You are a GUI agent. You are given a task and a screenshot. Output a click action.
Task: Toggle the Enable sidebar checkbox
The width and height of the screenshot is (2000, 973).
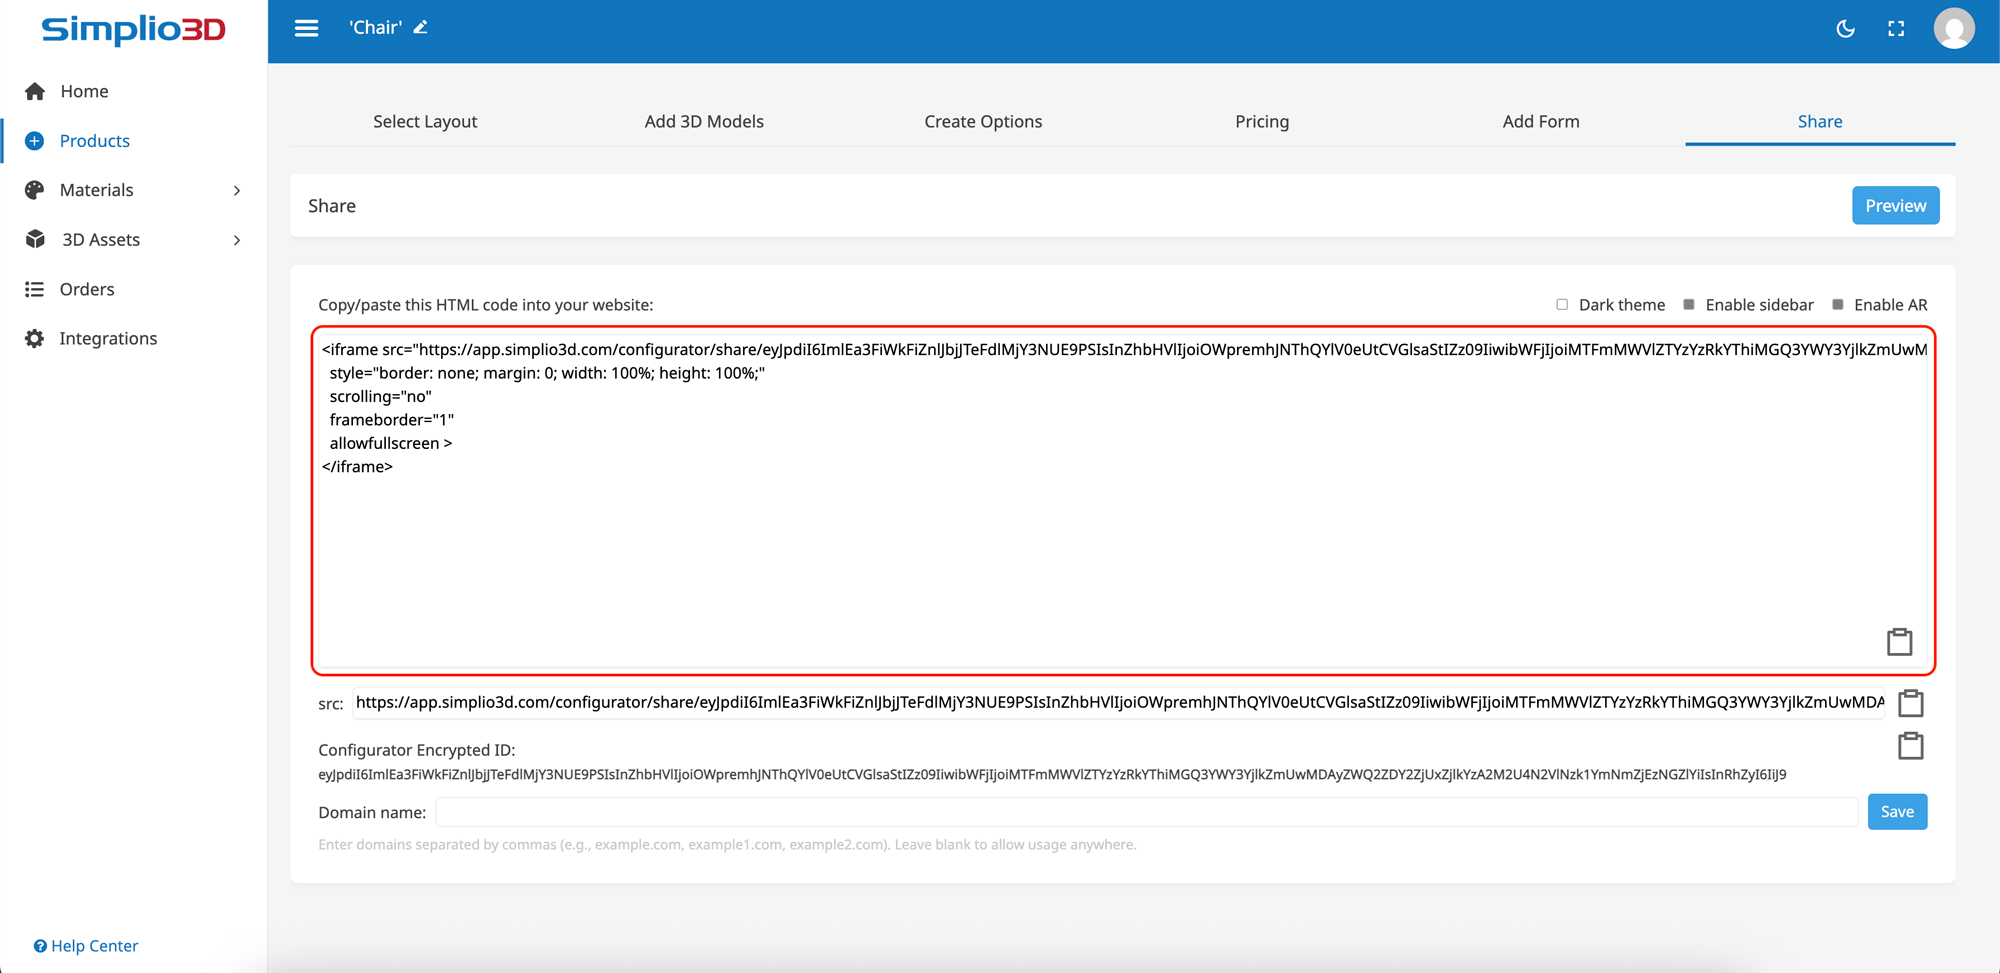click(x=1689, y=305)
